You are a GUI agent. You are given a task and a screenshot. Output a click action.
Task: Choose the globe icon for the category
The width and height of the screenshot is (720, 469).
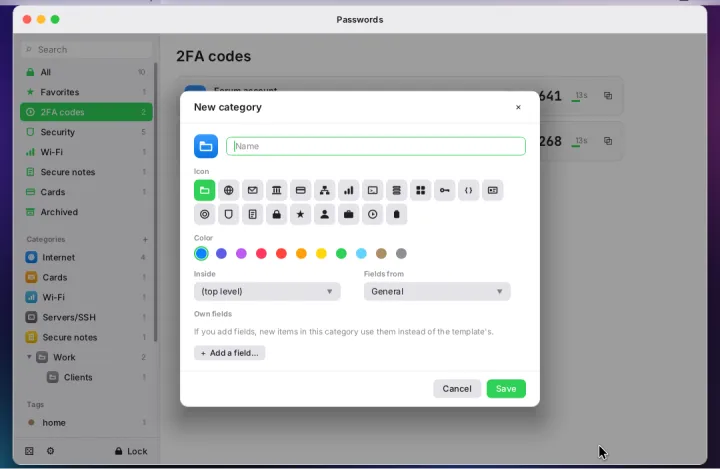(x=228, y=190)
